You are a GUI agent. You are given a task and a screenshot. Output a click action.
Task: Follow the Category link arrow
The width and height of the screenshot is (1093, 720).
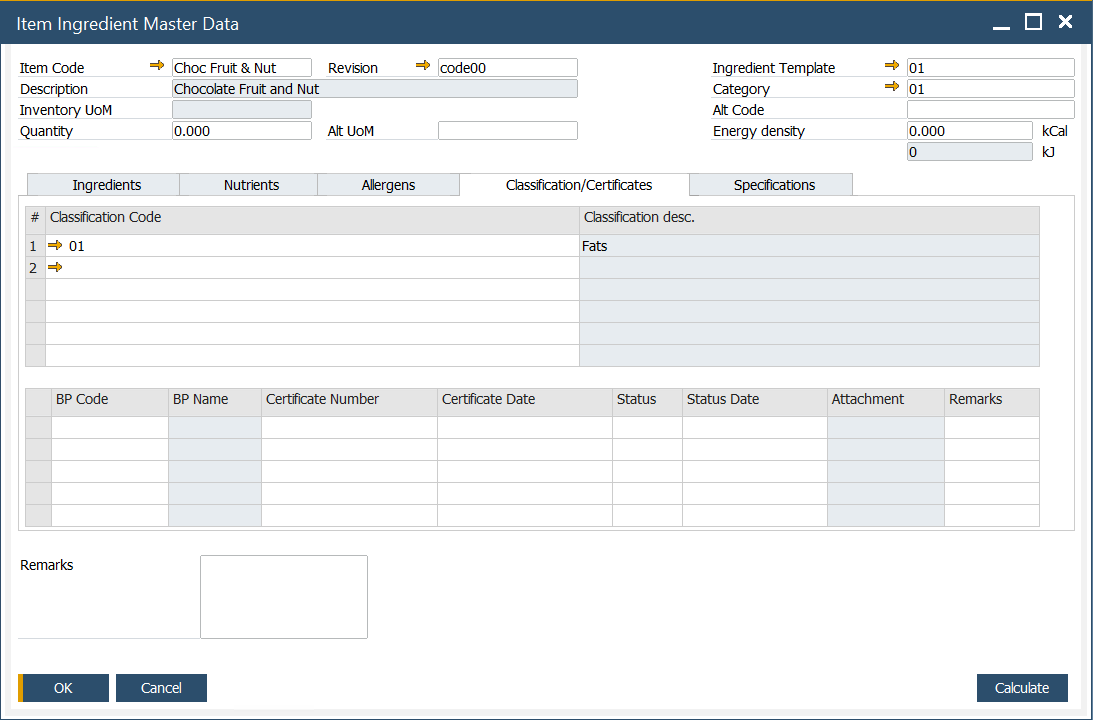(x=892, y=88)
